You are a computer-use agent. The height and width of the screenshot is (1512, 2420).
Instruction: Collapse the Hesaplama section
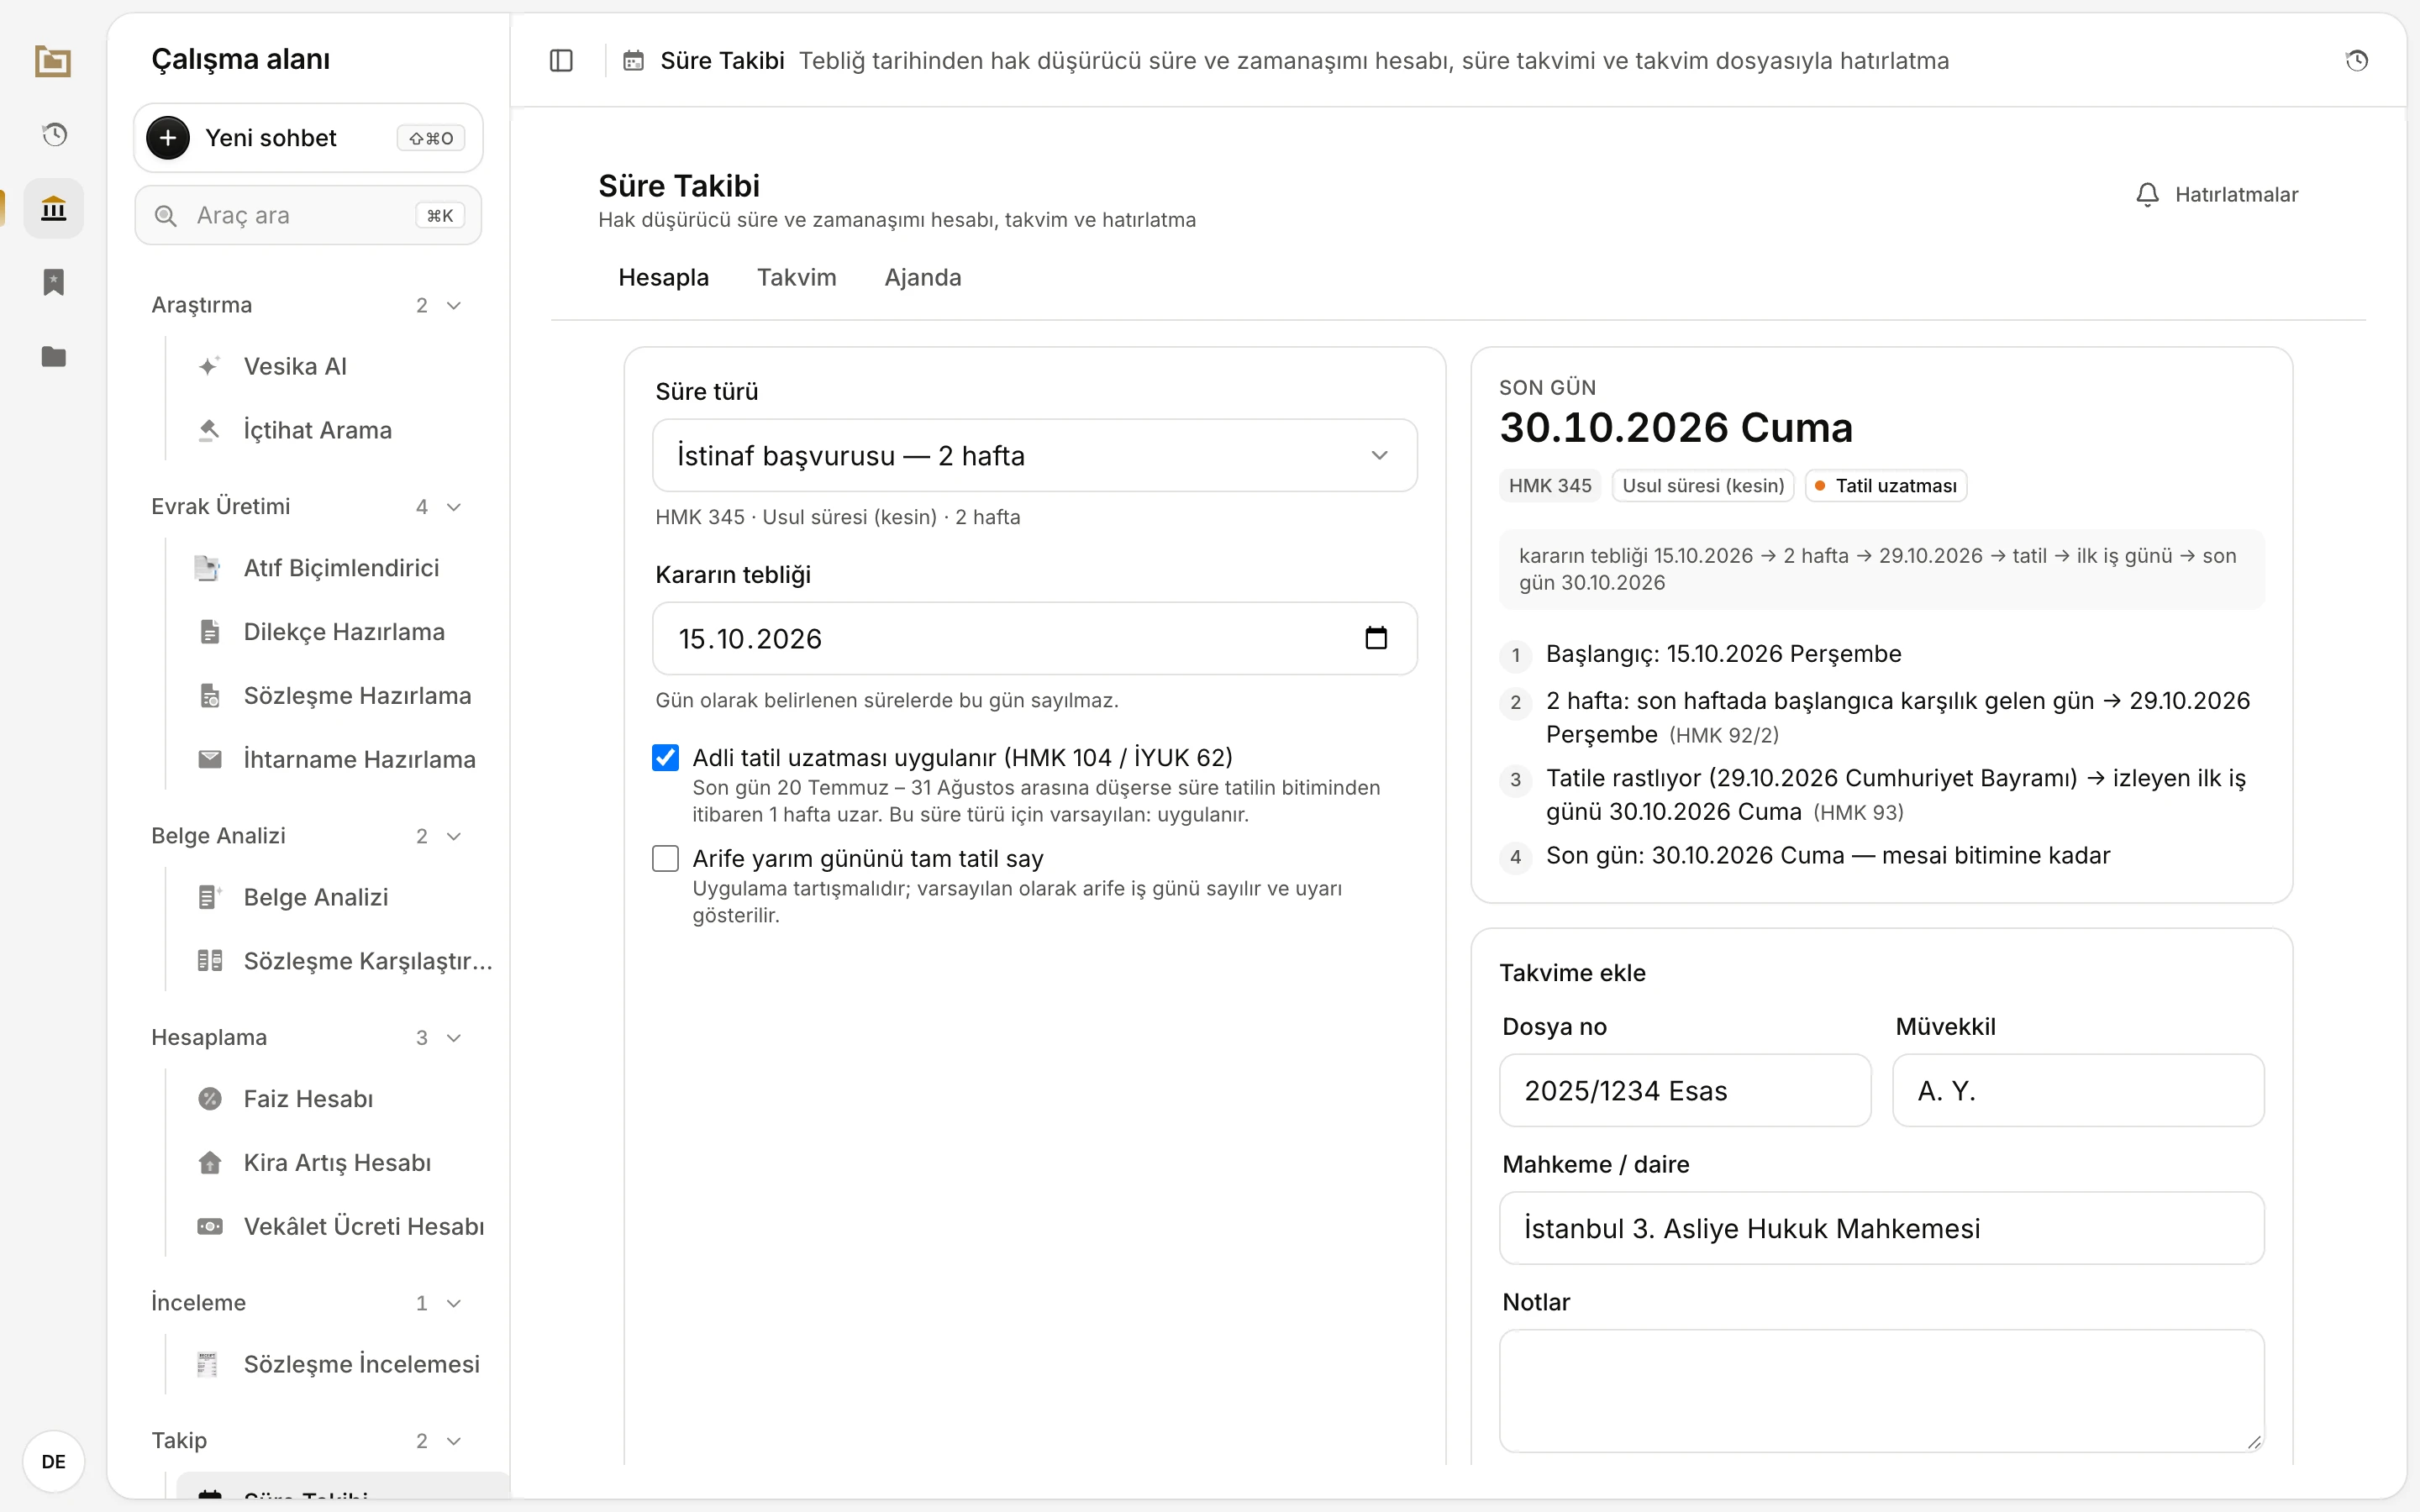pos(453,1038)
